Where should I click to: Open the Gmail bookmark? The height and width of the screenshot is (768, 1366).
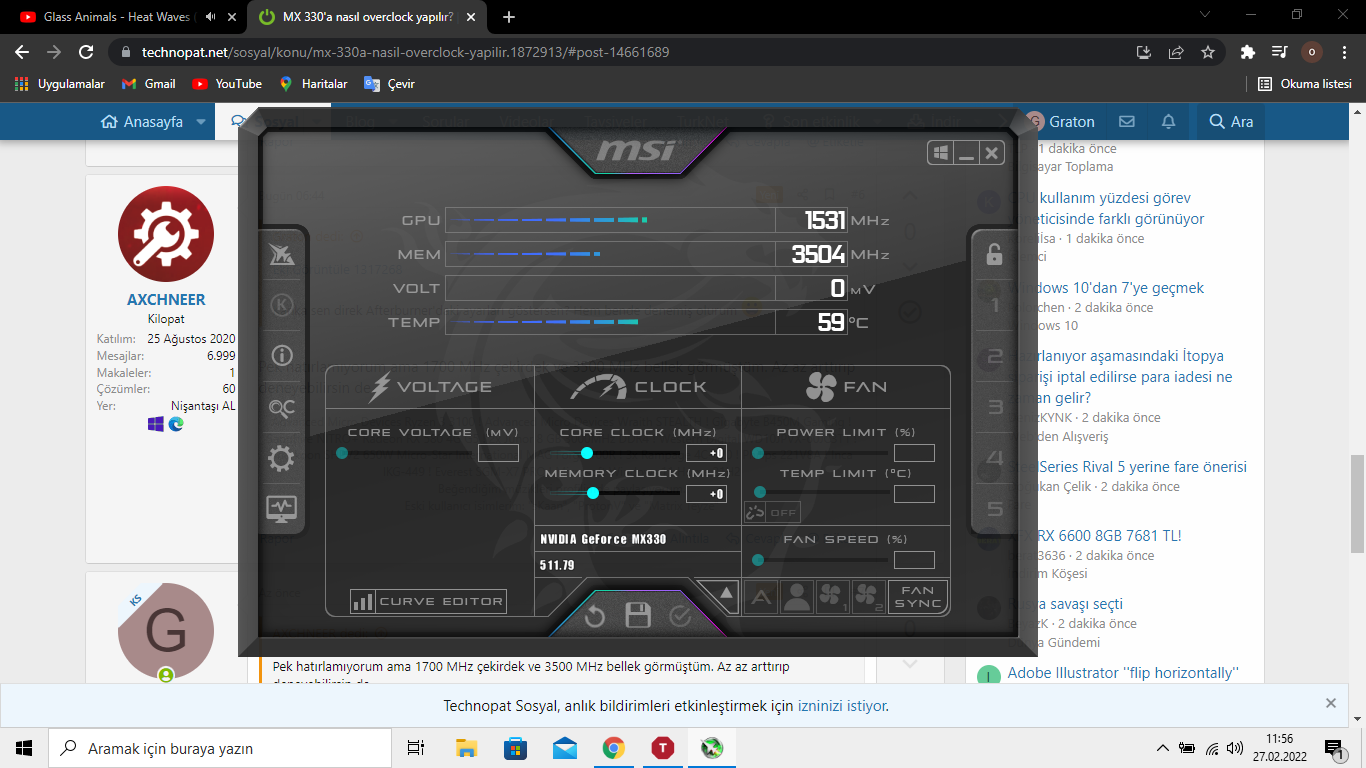[148, 84]
